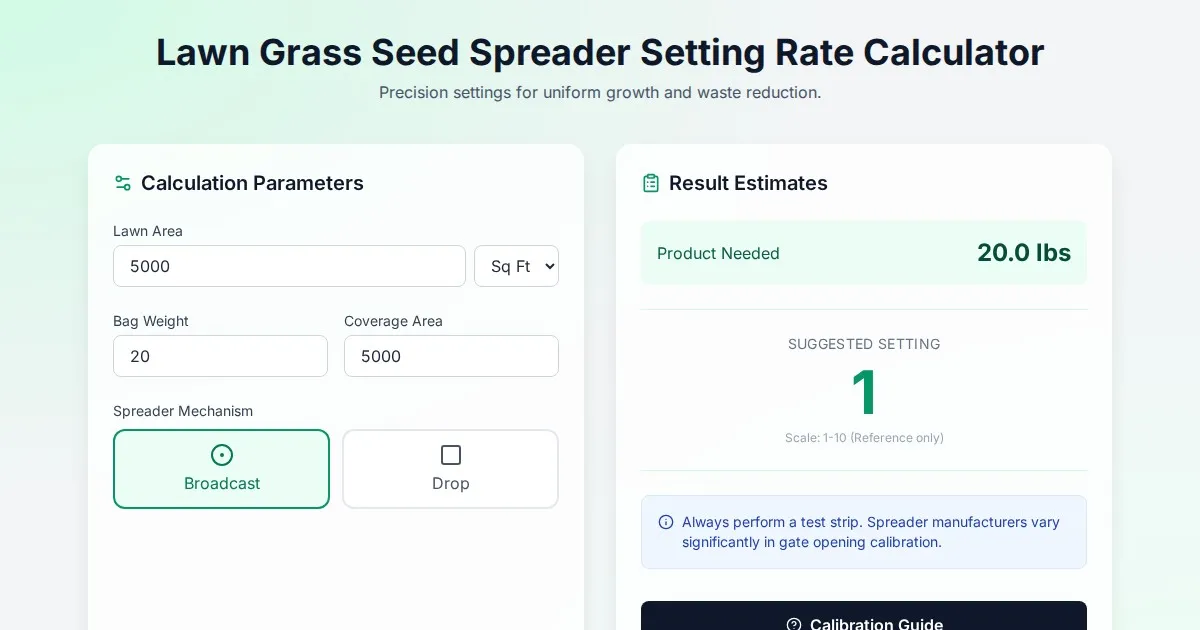Viewport: 1200px width, 630px height.
Task: Click the clipboard icon beside Result Estimates
Action: point(651,183)
